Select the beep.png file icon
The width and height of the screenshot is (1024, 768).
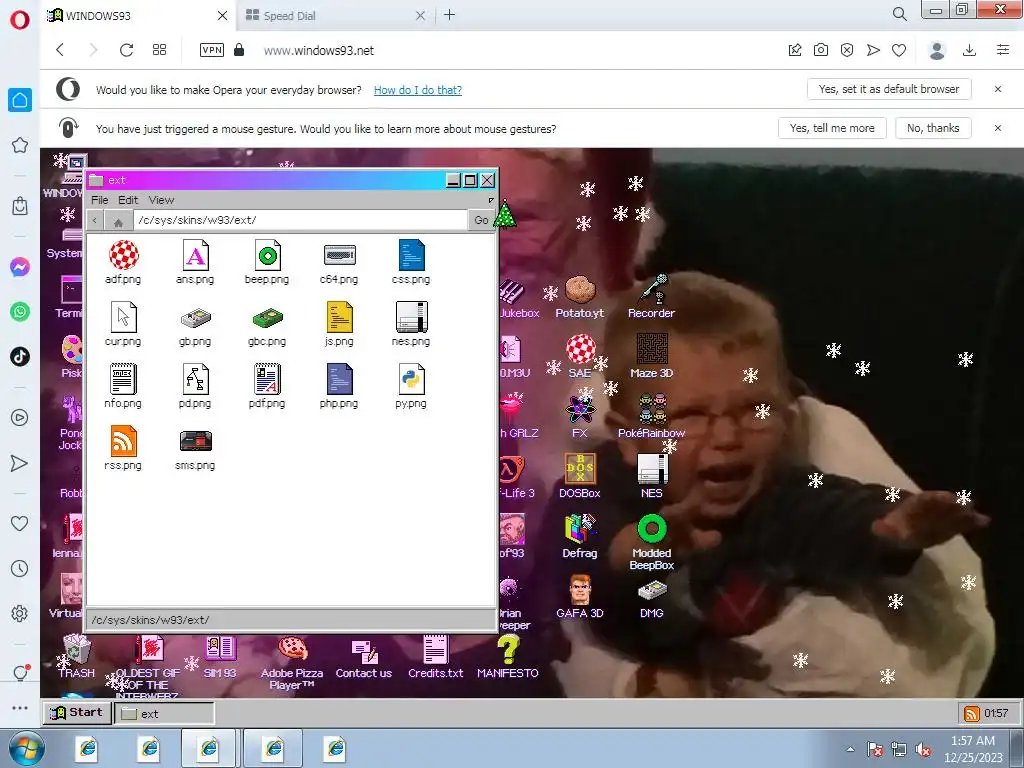tap(267, 255)
